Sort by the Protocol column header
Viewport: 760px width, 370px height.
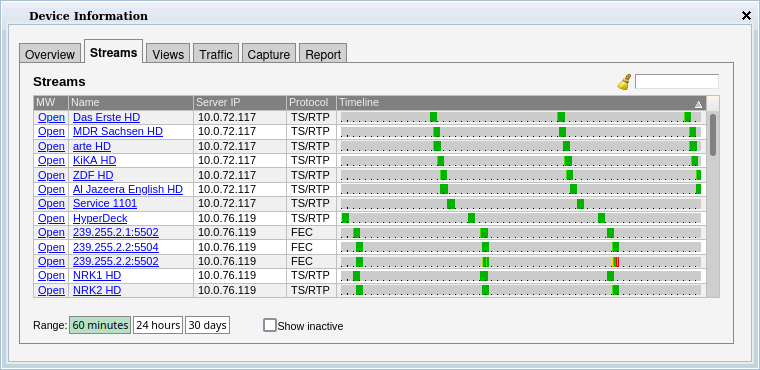(311, 103)
